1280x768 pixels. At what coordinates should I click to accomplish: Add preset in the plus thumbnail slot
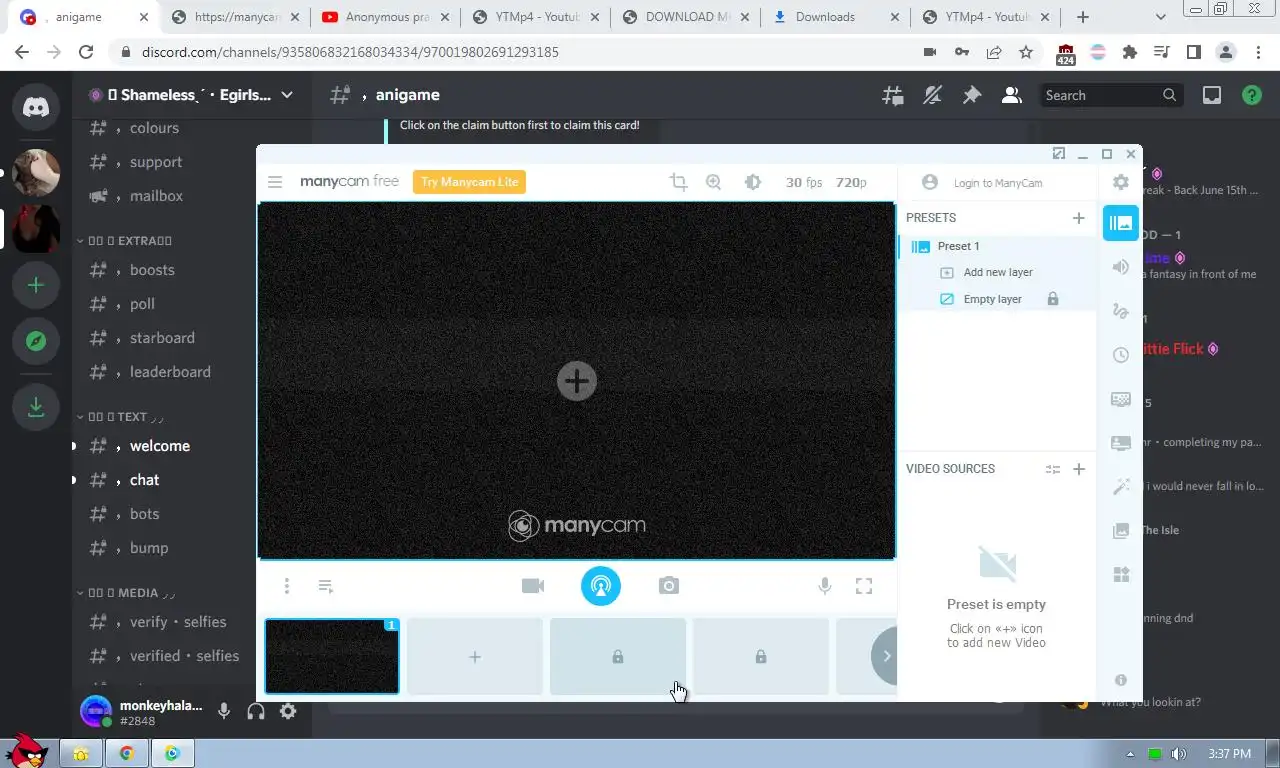click(475, 656)
